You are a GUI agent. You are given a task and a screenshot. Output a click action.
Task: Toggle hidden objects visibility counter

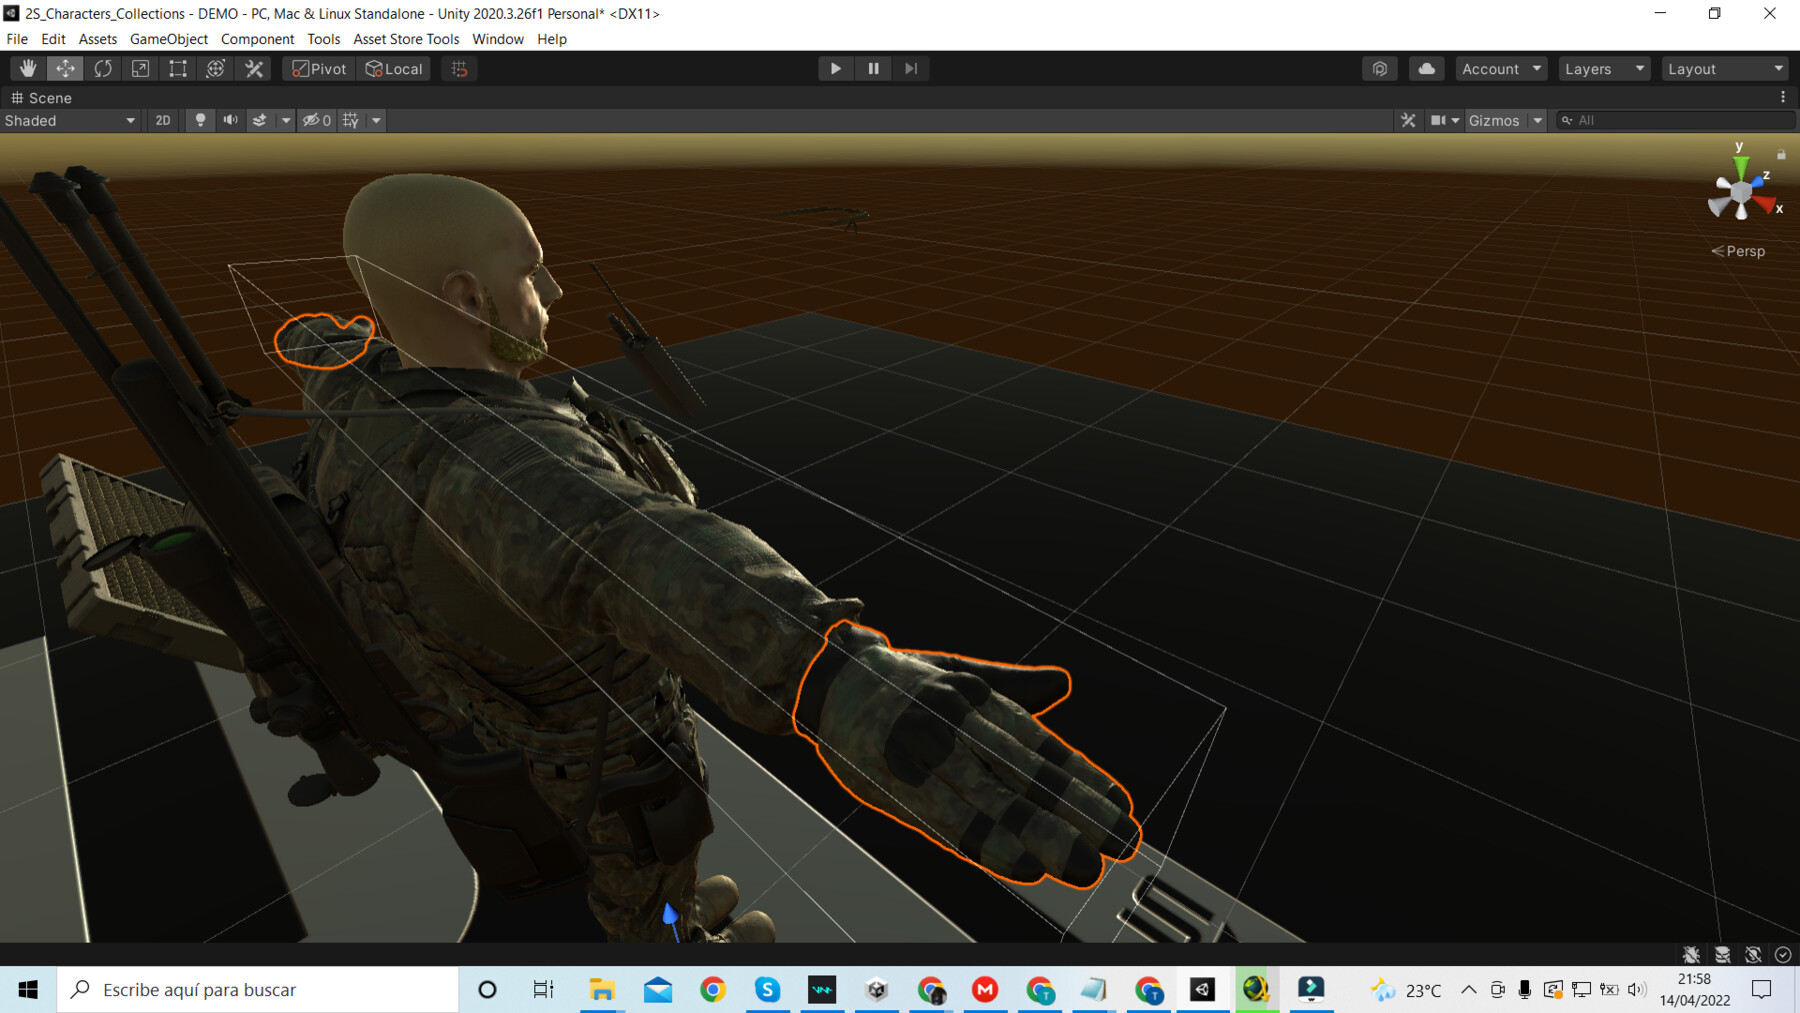point(316,120)
